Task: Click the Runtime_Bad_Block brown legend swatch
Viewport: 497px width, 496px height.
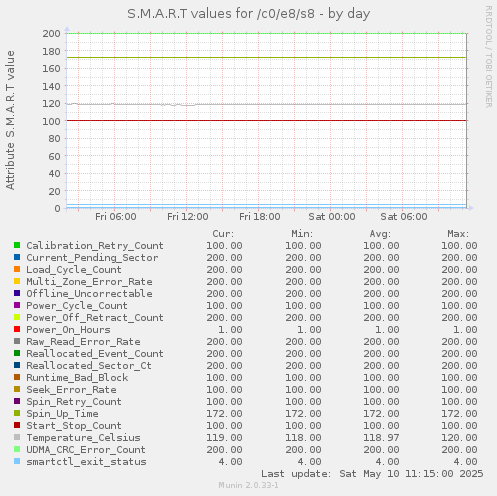Action: 17,377
